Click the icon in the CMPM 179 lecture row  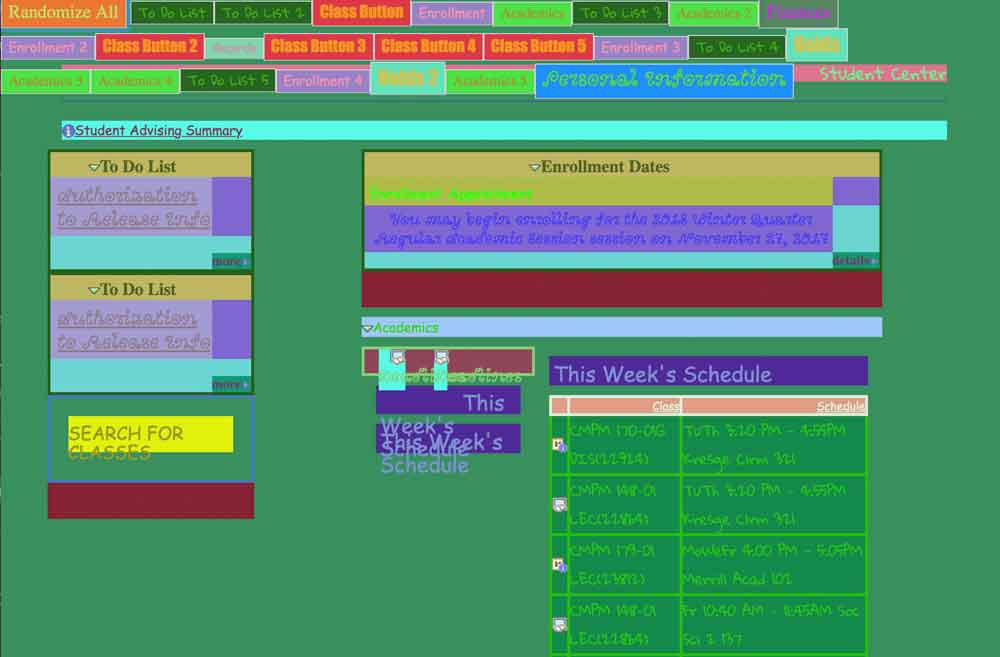[x=559, y=565]
